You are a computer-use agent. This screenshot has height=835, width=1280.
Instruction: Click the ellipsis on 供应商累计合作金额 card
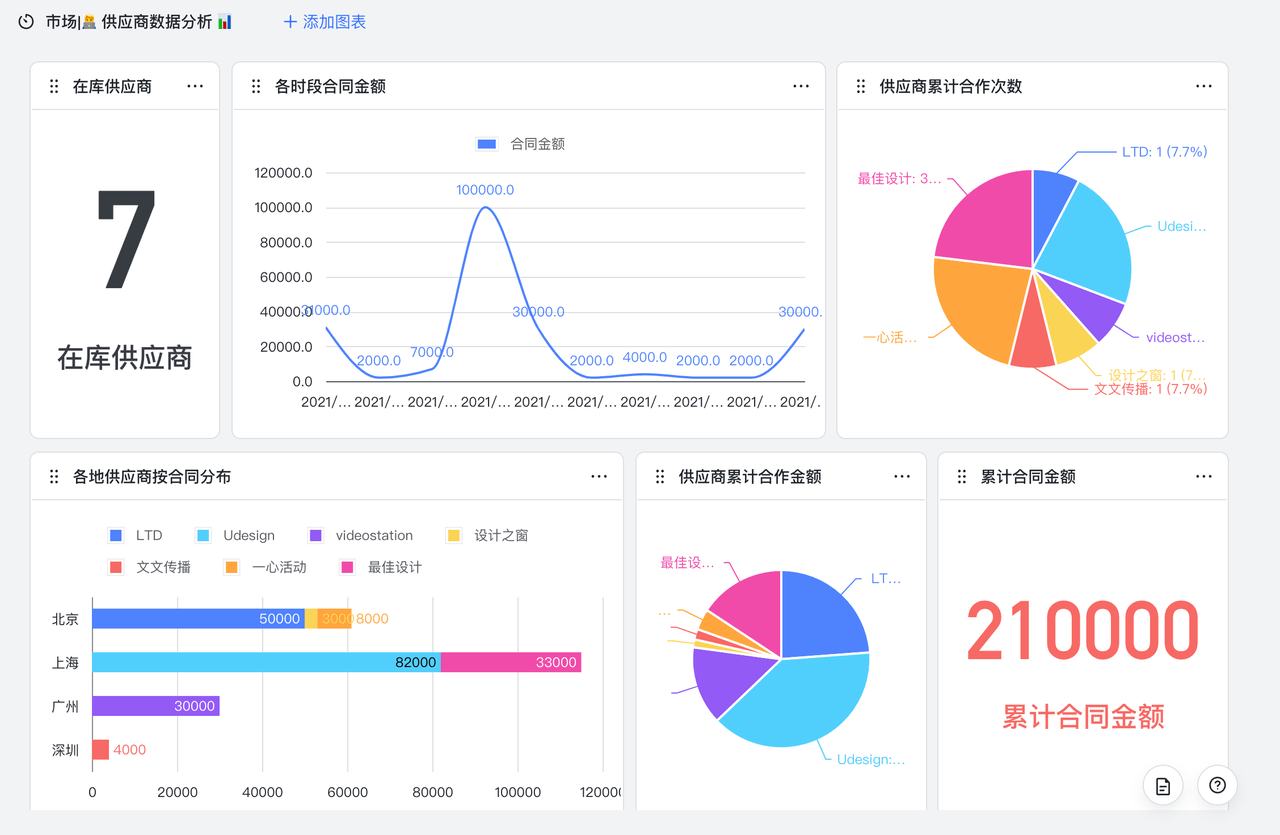(x=902, y=476)
